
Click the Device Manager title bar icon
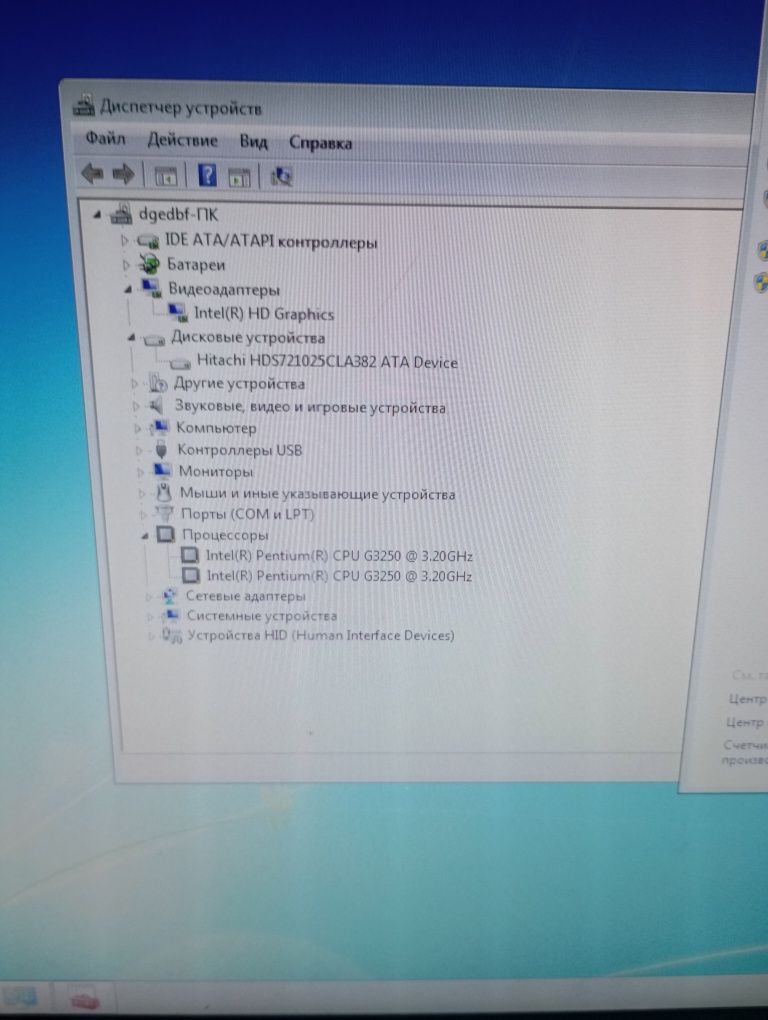coord(83,105)
